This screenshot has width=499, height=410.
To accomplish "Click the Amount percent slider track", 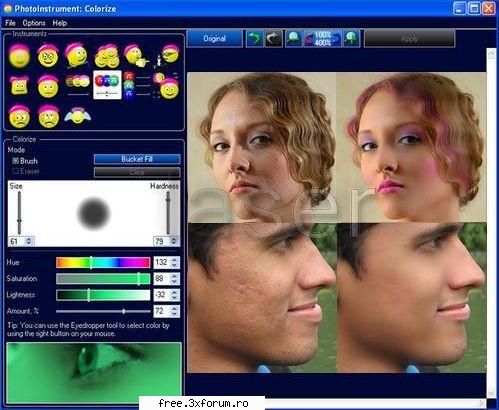I will pyautogui.click(x=103, y=311).
